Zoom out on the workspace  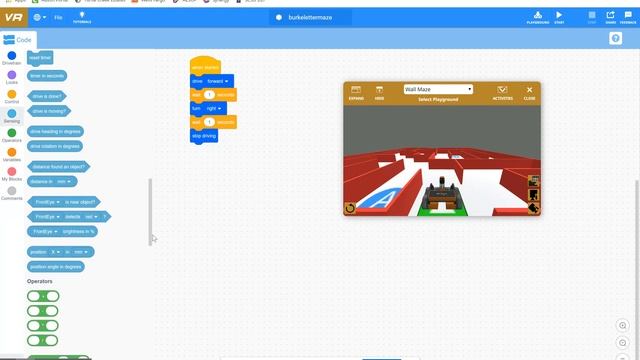click(x=622, y=342)
